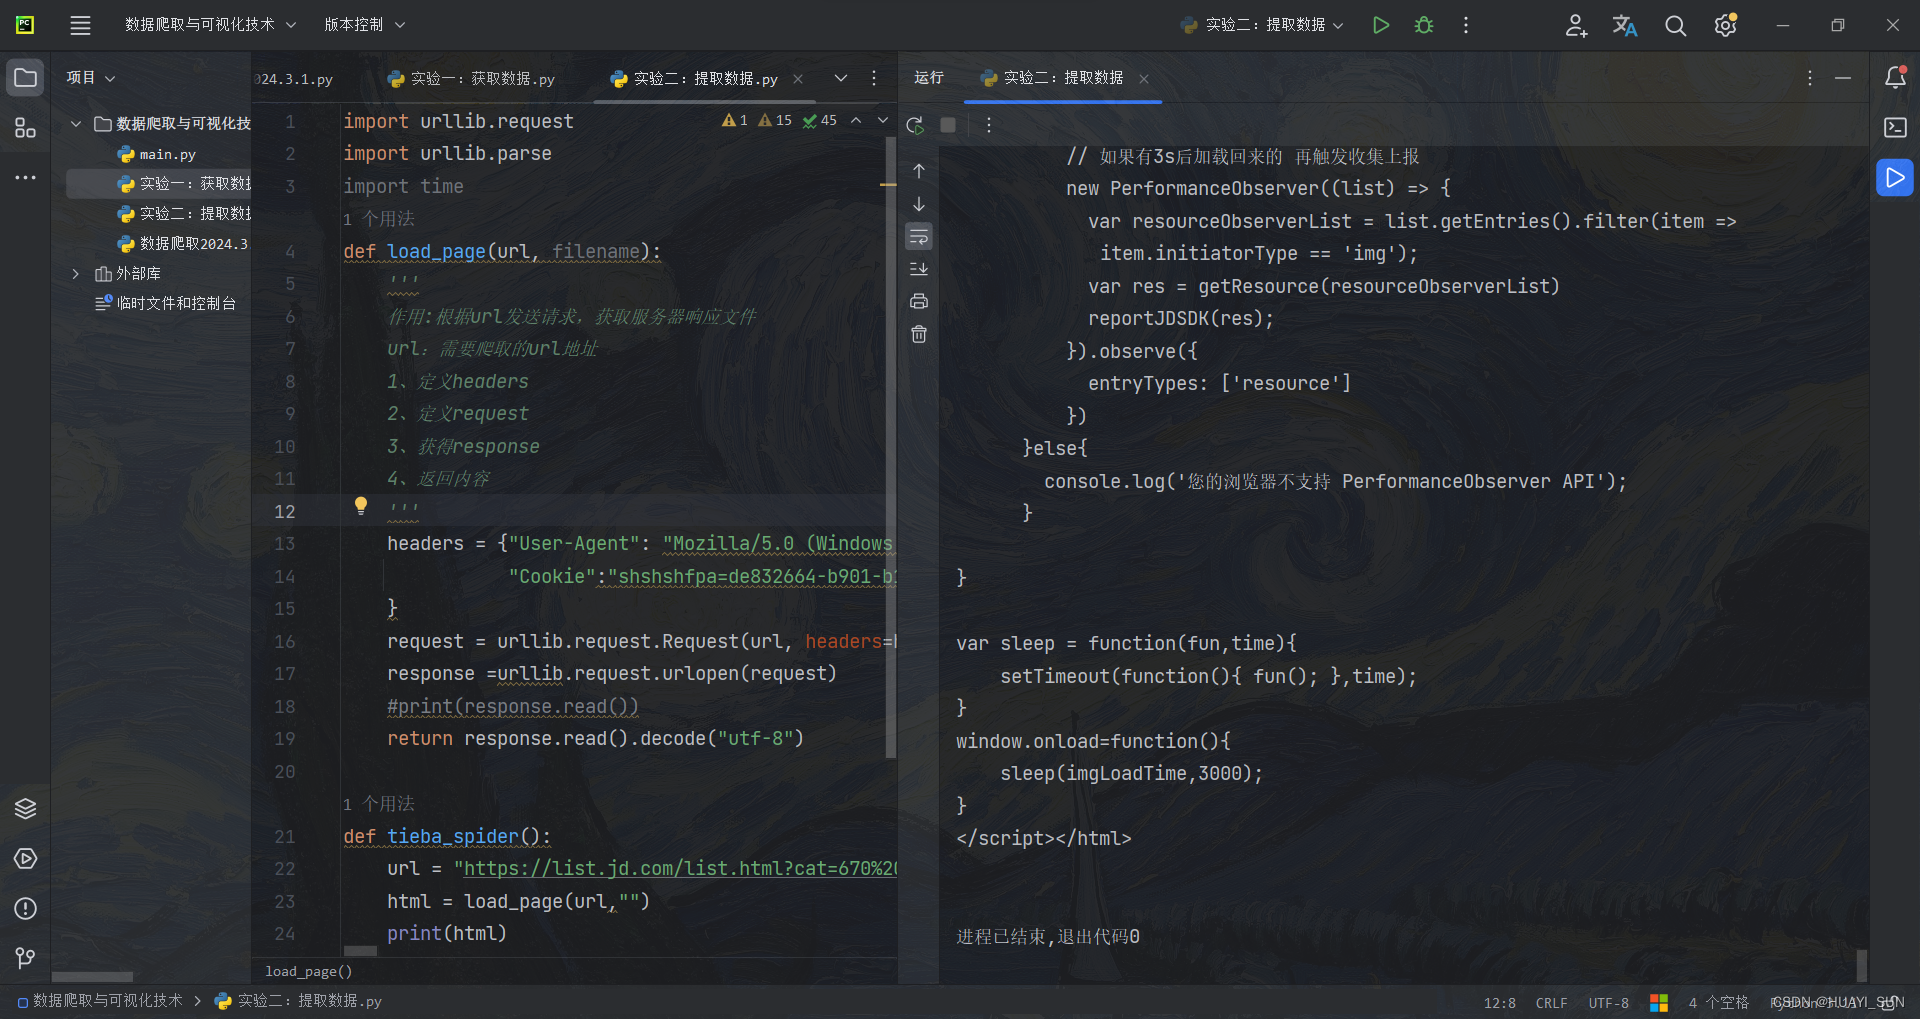Click the lightbulb intention icon on line 12
Screen dimensions: 1920x1019
pyautogui.click(x=361, y=506)
